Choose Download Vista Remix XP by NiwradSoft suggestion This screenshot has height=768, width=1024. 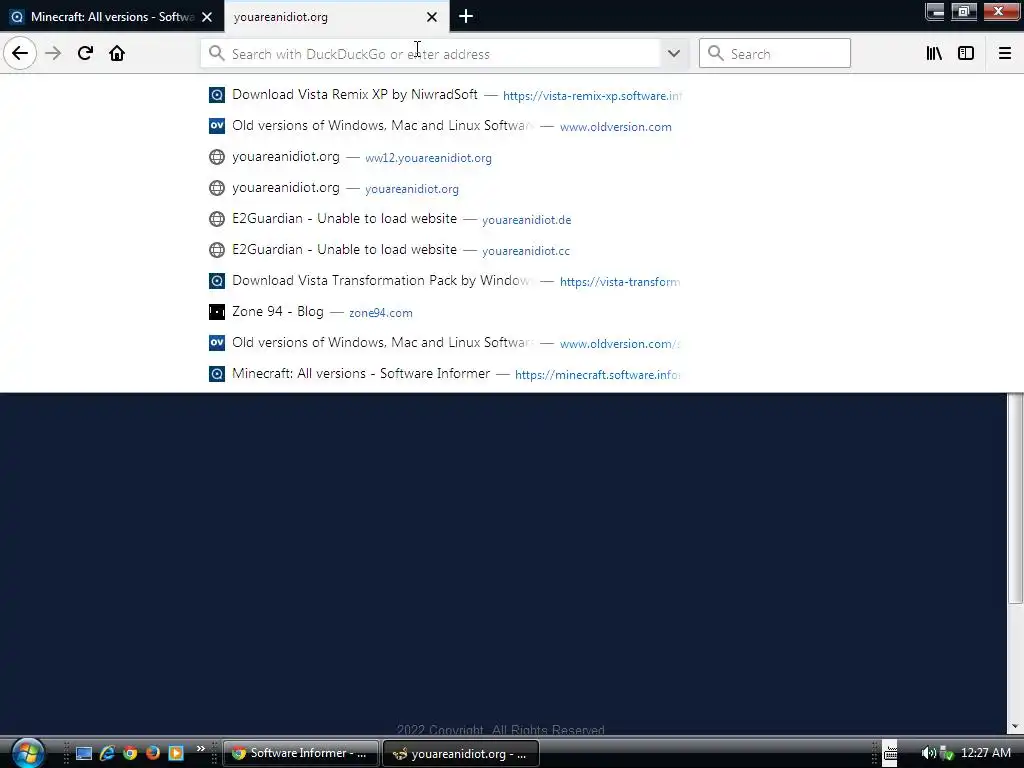coord(444,95)
